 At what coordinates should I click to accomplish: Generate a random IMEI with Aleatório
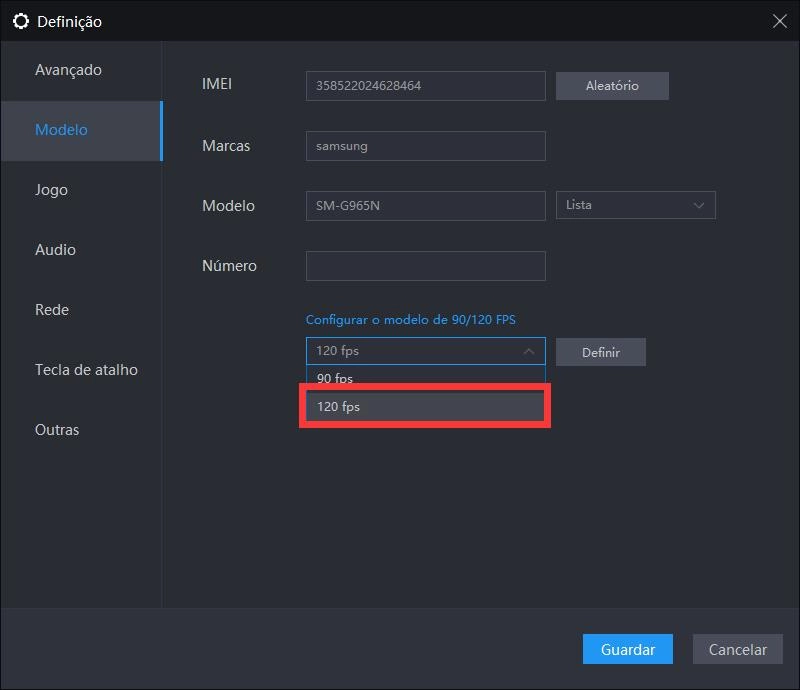pos(611,86)
